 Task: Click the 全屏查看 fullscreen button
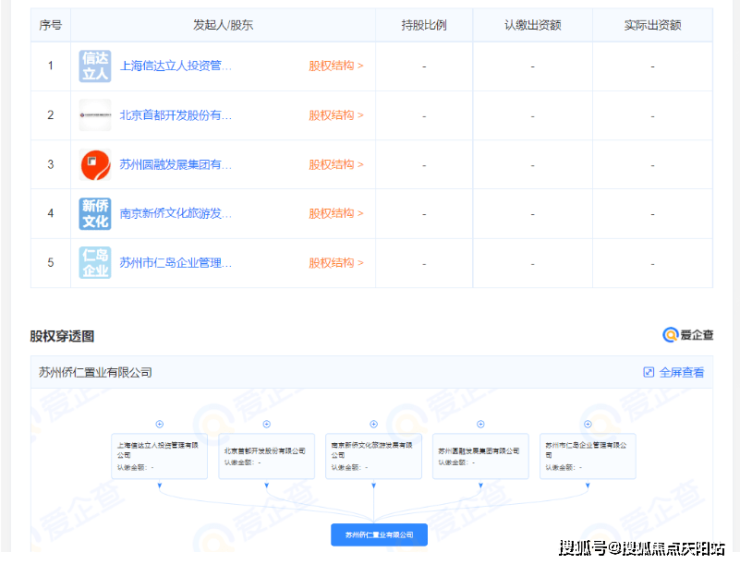coord(673,372)
